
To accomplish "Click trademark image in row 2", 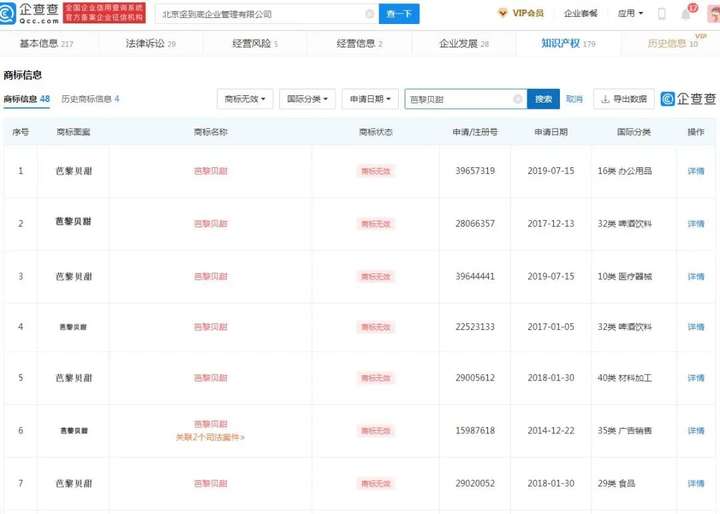I will 73,222.
